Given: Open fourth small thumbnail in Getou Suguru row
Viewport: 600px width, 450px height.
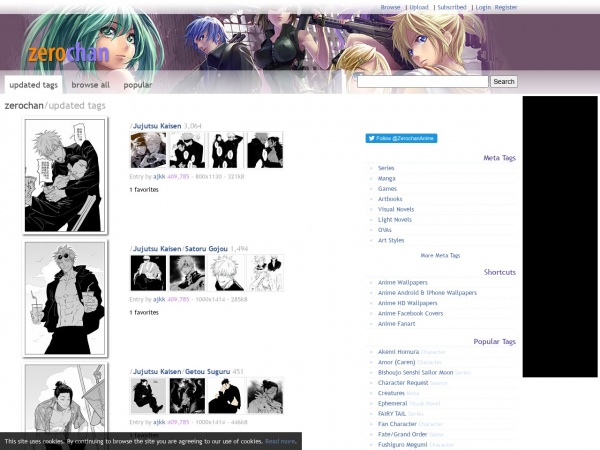Looking at the screenshot, I should click(x=265, y=396).
